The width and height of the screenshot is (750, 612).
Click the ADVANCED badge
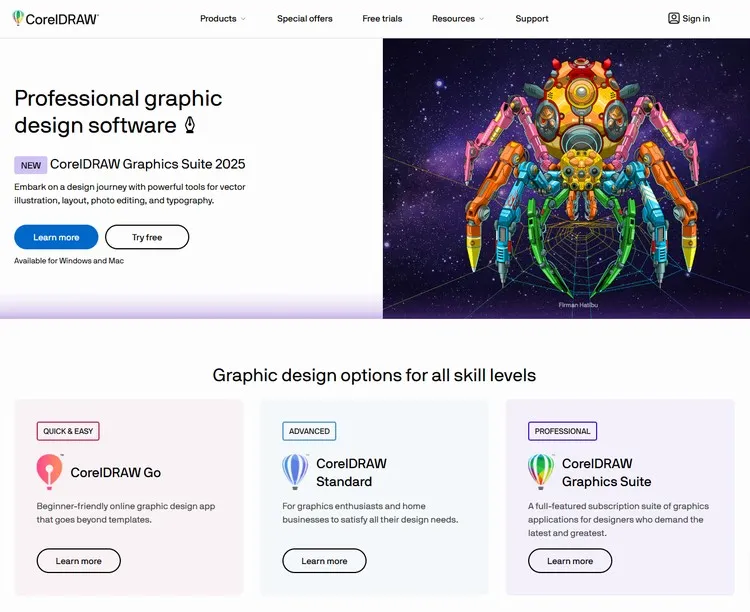coord(309,431)
